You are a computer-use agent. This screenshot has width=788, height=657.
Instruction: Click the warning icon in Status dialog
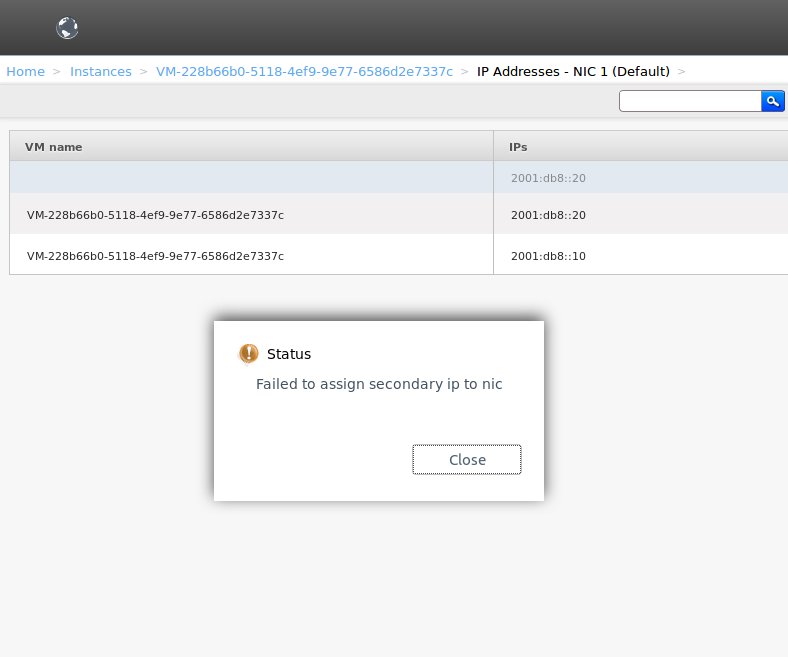(248, 353)
